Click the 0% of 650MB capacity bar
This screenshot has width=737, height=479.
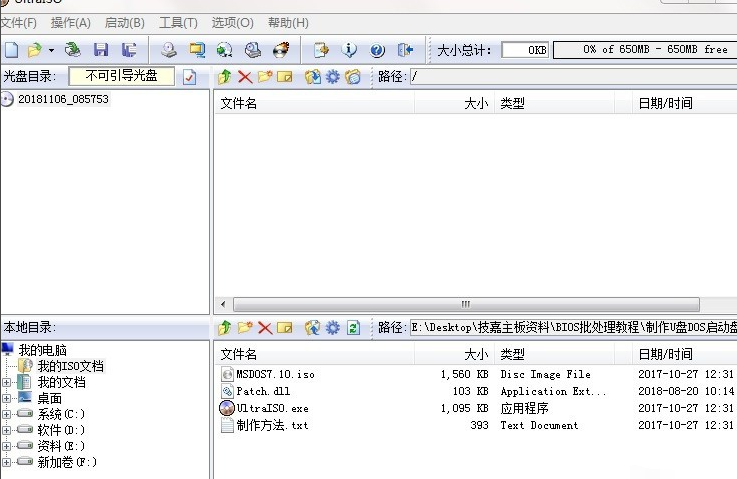(x=645, y=50)
